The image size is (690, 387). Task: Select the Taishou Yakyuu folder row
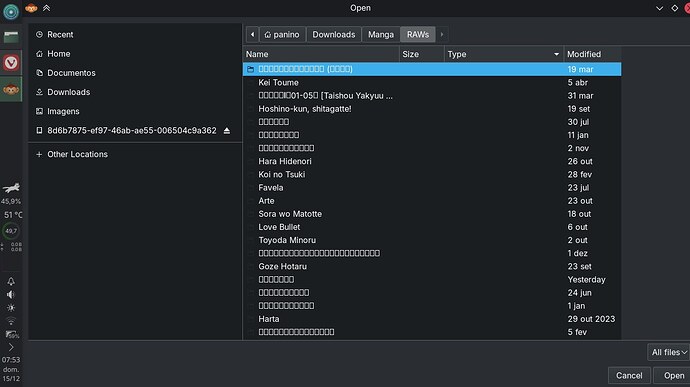tap(432, 96)
